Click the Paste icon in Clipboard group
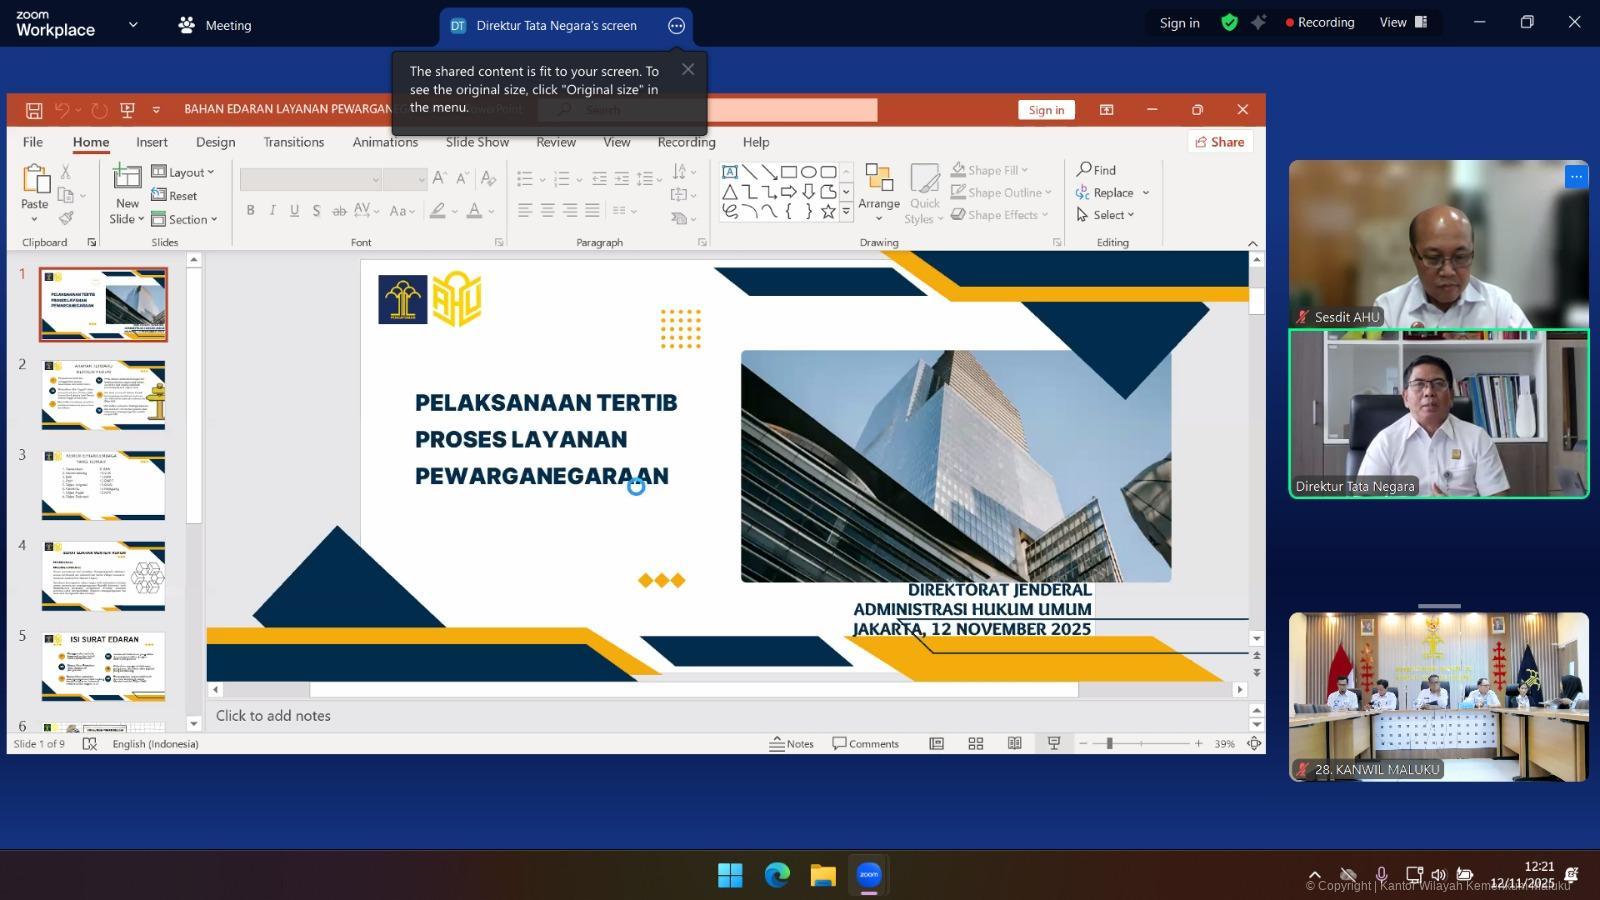The height and width of the screenshot is (900, 1600). click(x=35, y=181)
